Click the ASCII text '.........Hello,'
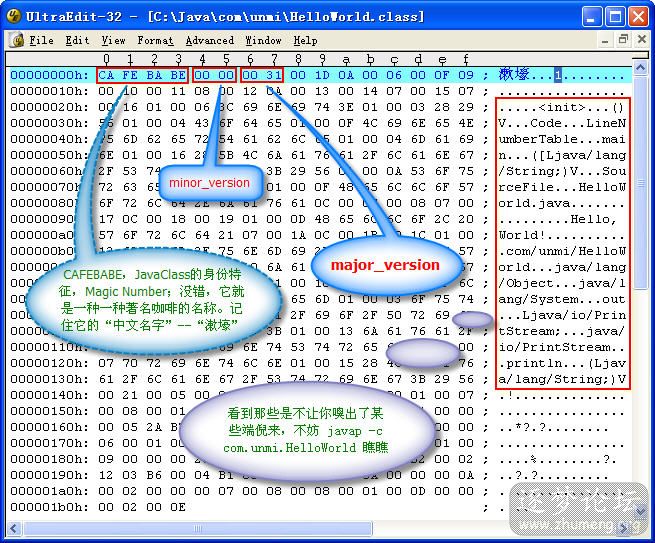This screenshot has height=543, width=655. 558,219
